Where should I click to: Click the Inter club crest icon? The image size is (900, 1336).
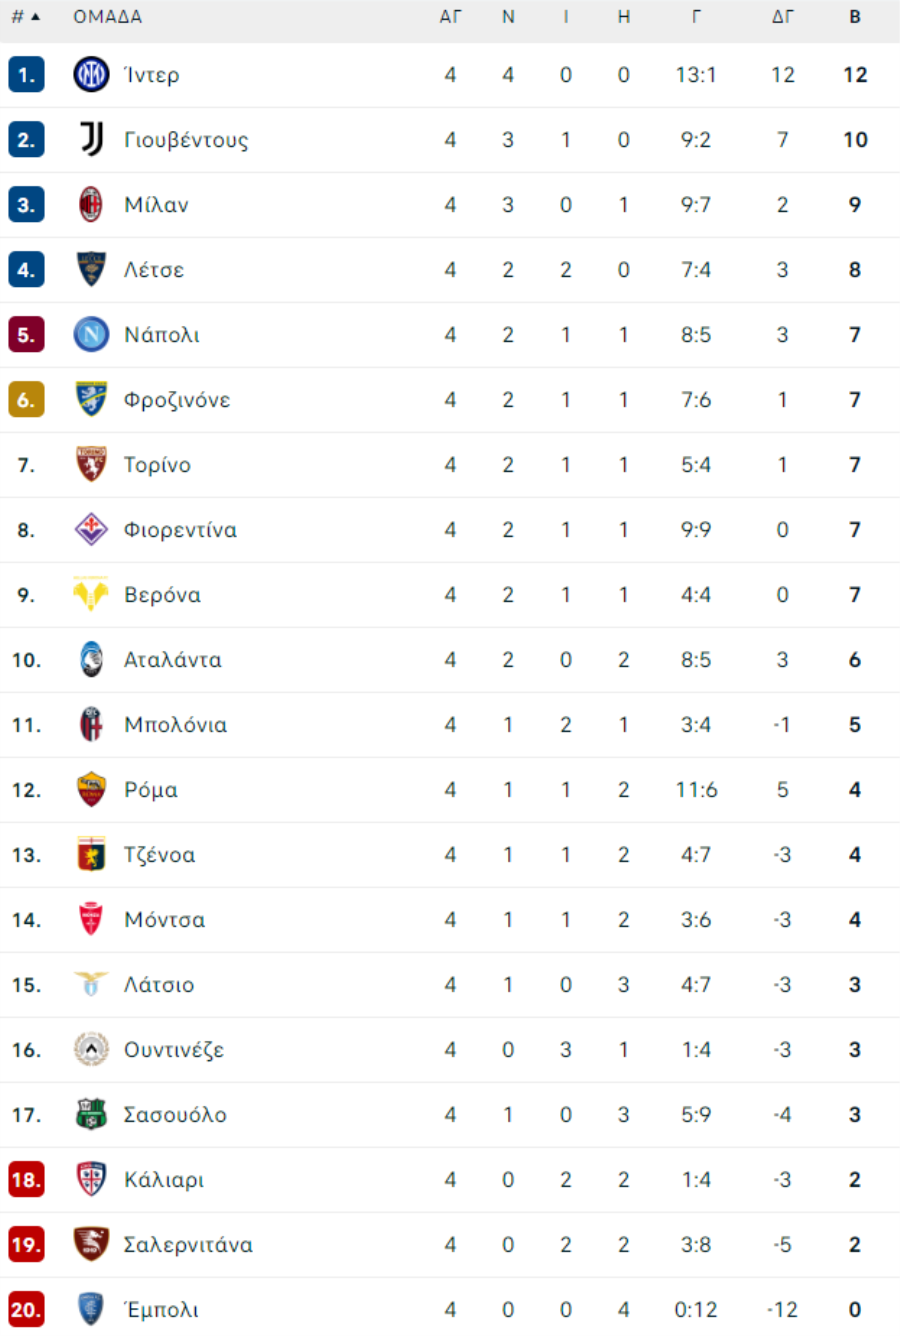tap(91, 74)
